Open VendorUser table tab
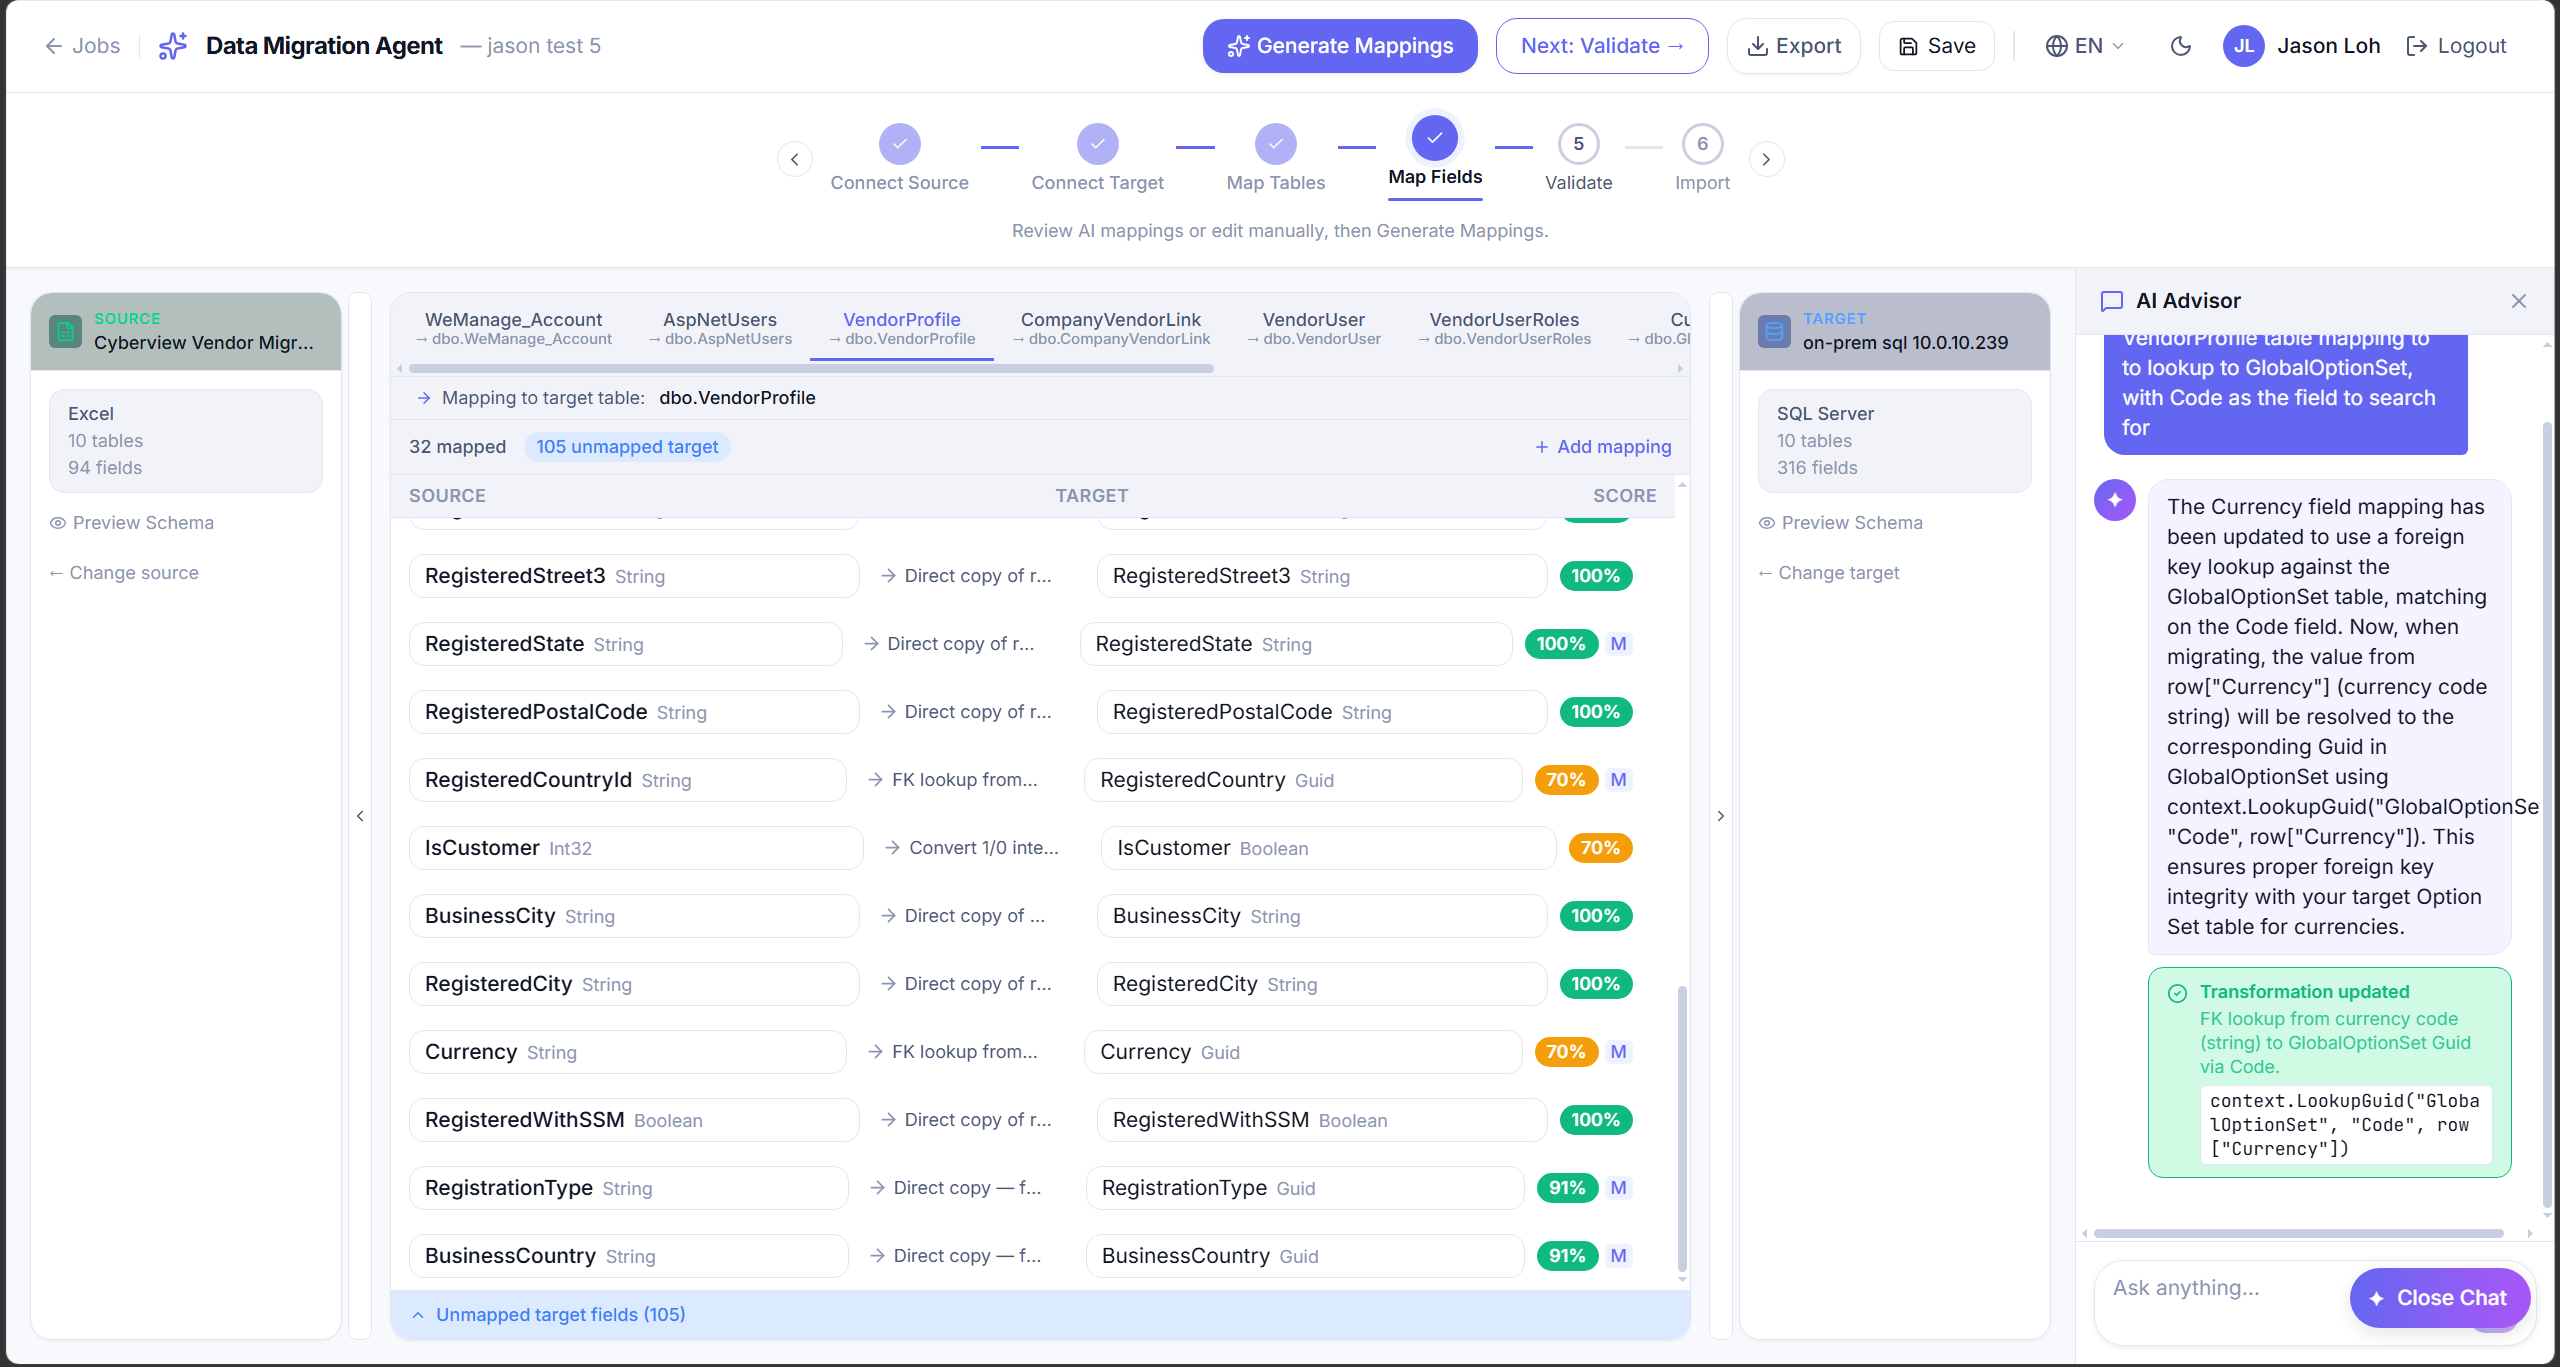 [1313, 328]
